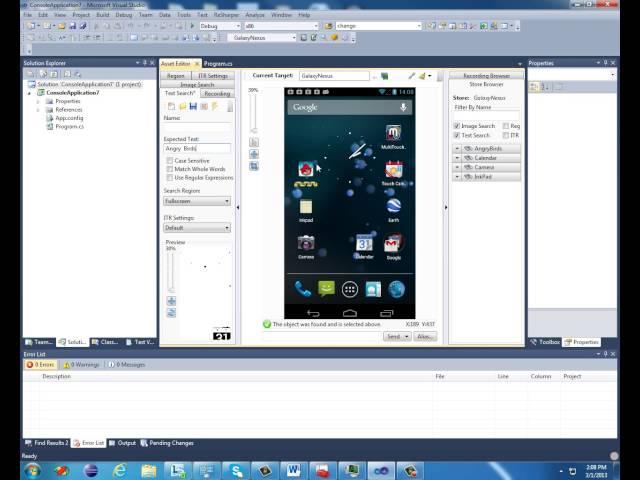Click the Angry Birds icon on the phone screen

click(x=306, y=169)
